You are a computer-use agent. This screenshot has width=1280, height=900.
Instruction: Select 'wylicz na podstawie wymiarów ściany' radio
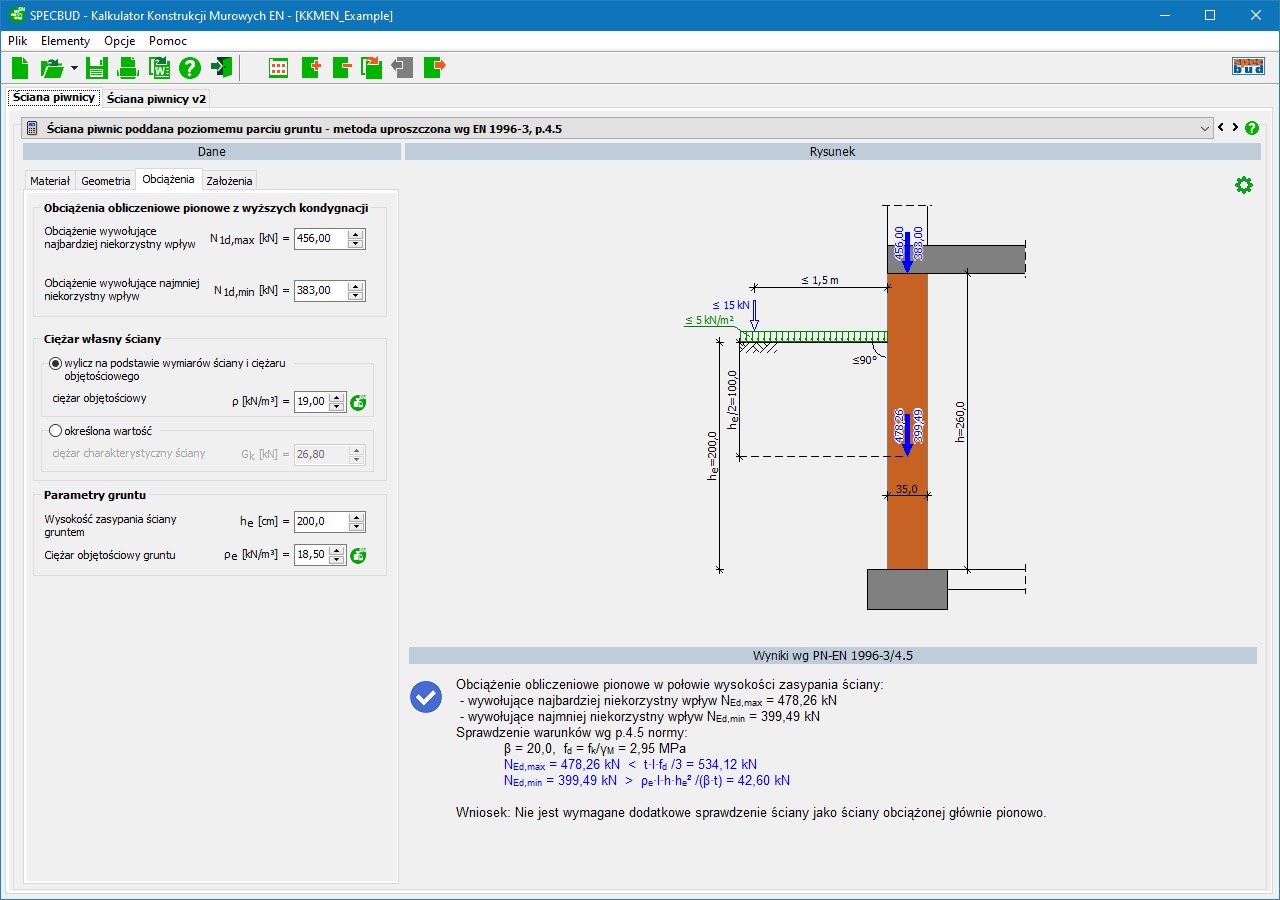56,363
